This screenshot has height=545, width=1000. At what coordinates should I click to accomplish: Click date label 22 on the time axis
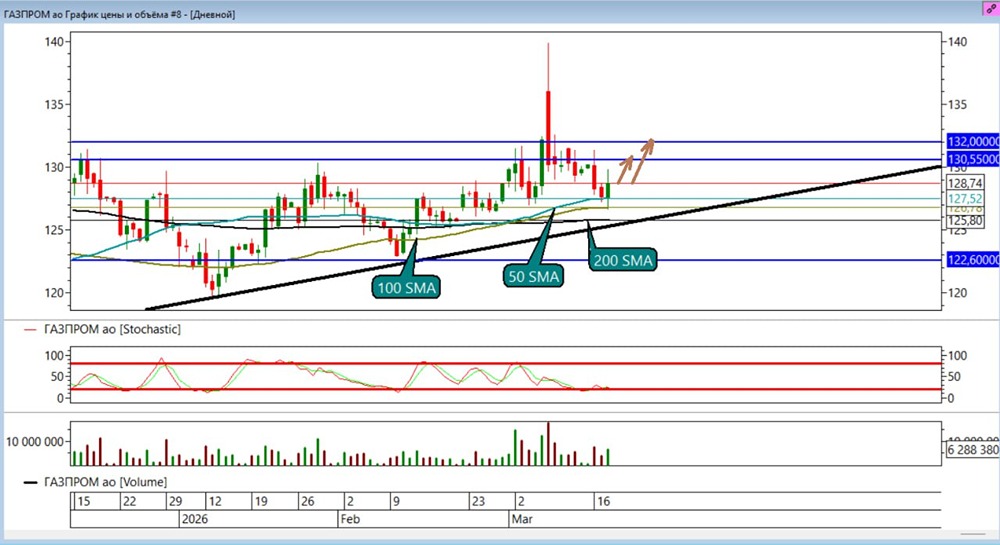tap(129, 501)
